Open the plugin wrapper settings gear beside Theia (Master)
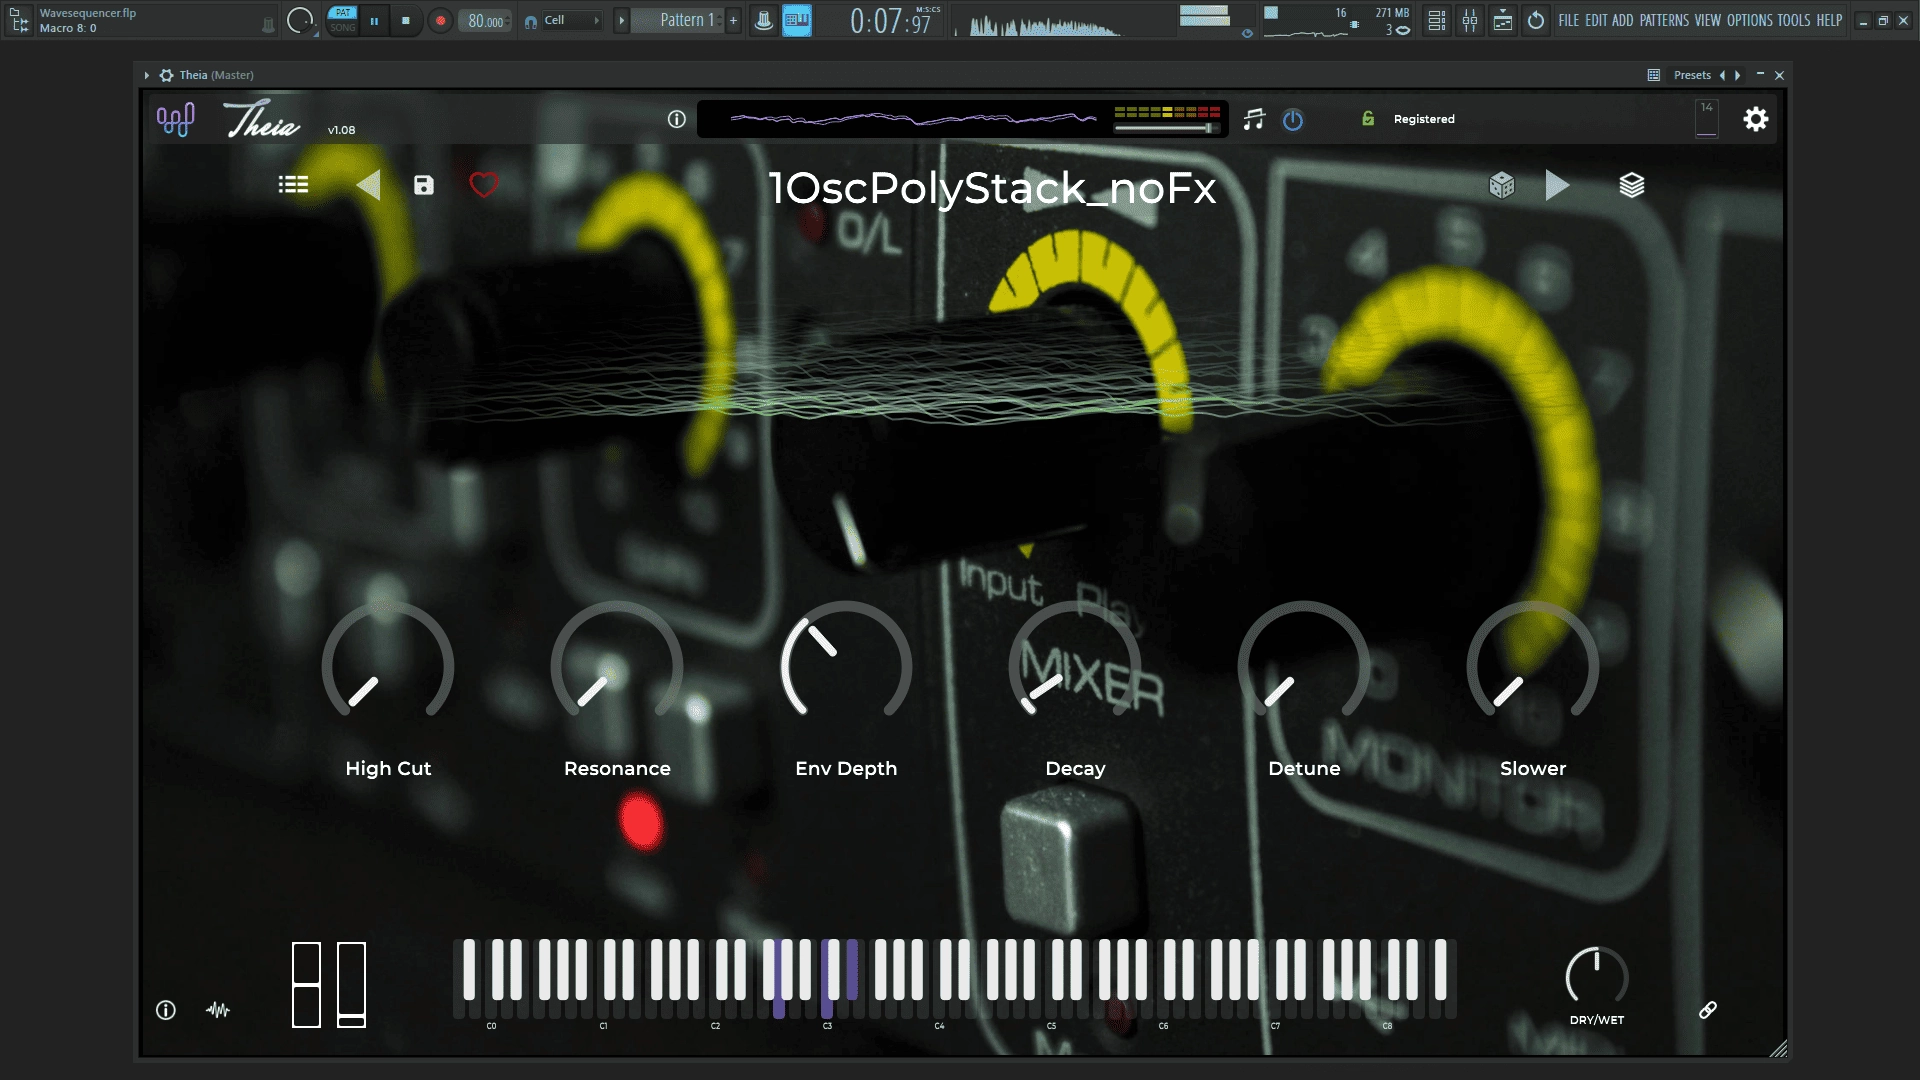This screenshot has height=1080, width=1920. [x=166, y=75]
